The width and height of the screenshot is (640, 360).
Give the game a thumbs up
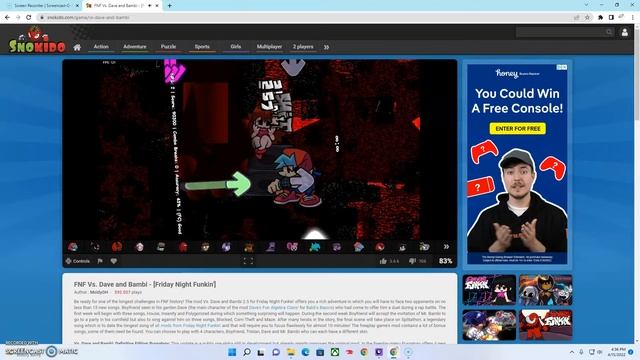point(383,261)
